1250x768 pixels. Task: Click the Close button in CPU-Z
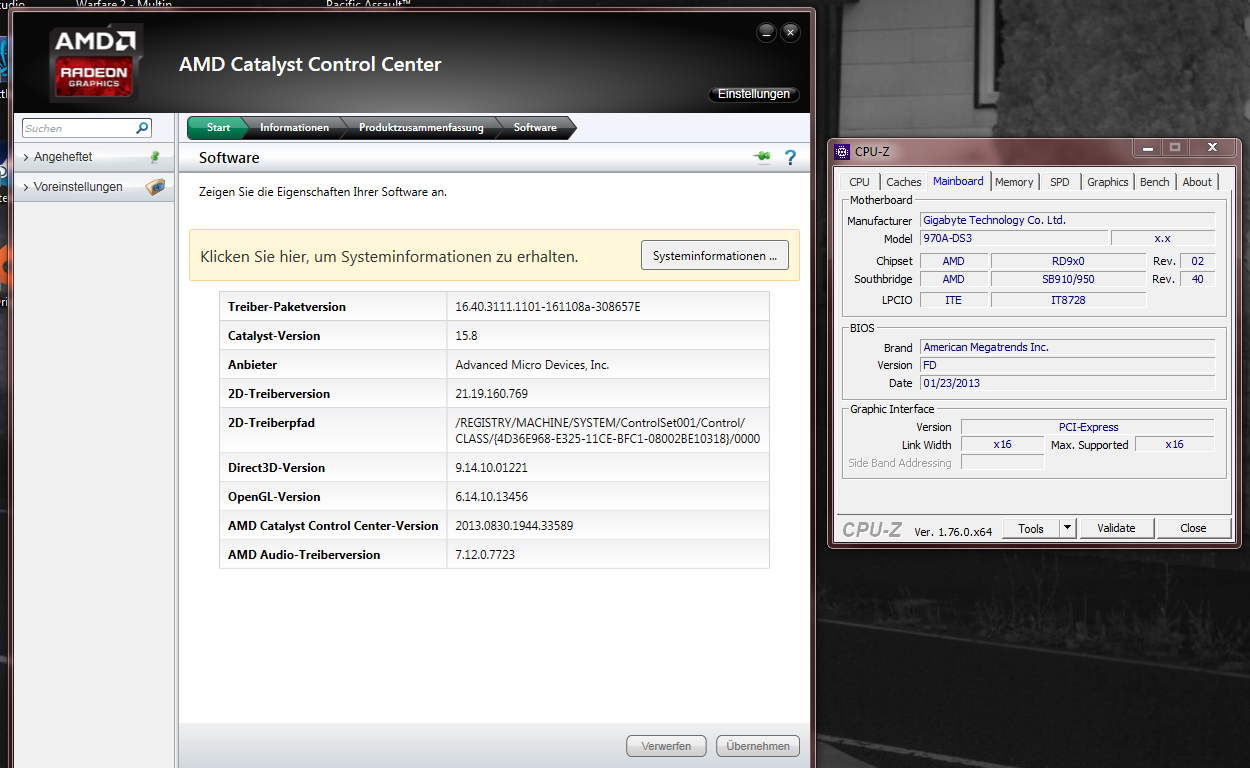1193,528
